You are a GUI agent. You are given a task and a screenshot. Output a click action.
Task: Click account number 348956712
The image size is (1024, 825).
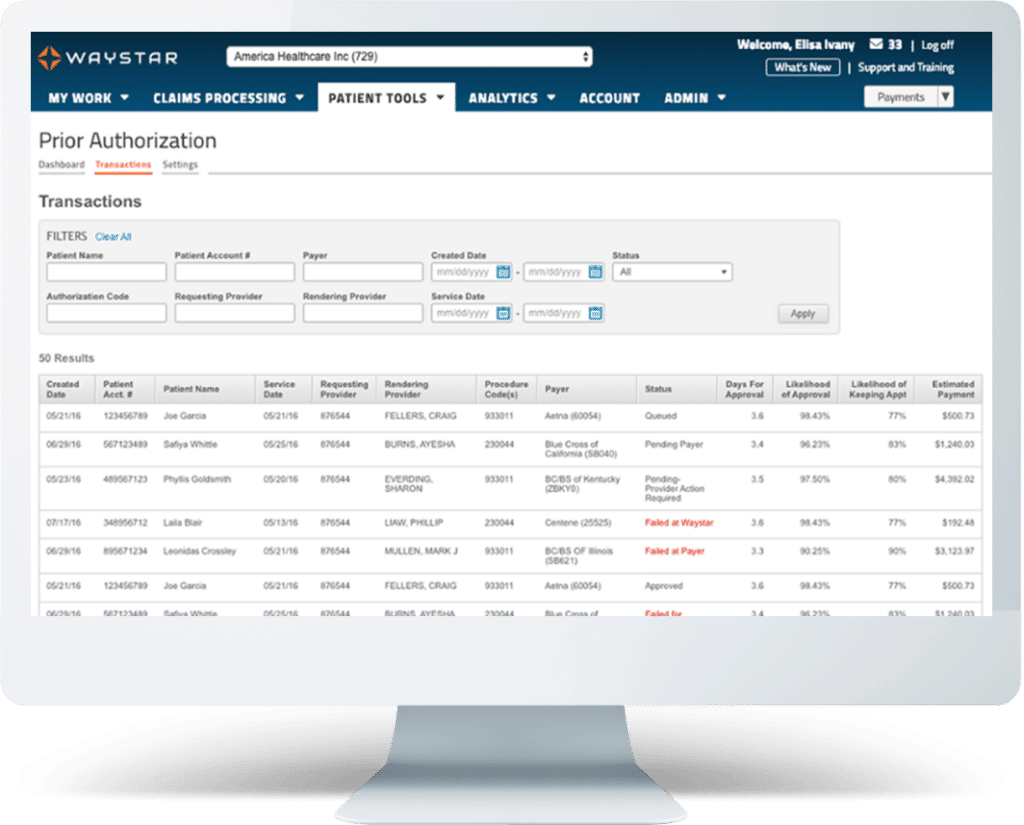pyautogui.click(x=125, y=523)
